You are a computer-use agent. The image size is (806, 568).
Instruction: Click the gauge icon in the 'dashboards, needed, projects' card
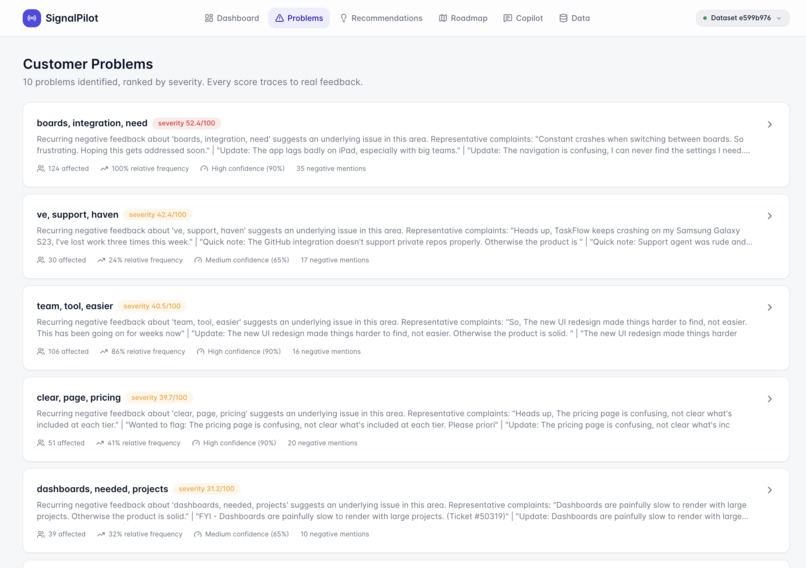pos(198,535)
